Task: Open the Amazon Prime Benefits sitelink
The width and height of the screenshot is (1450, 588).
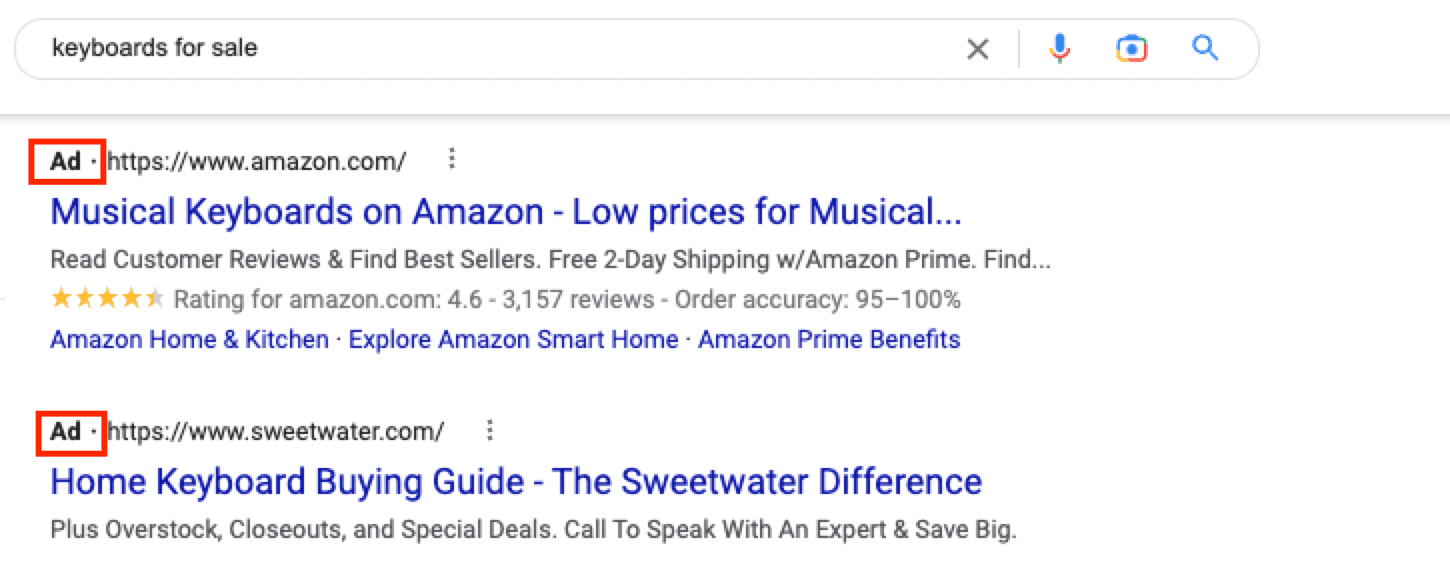Action: (x=828, y=339)
